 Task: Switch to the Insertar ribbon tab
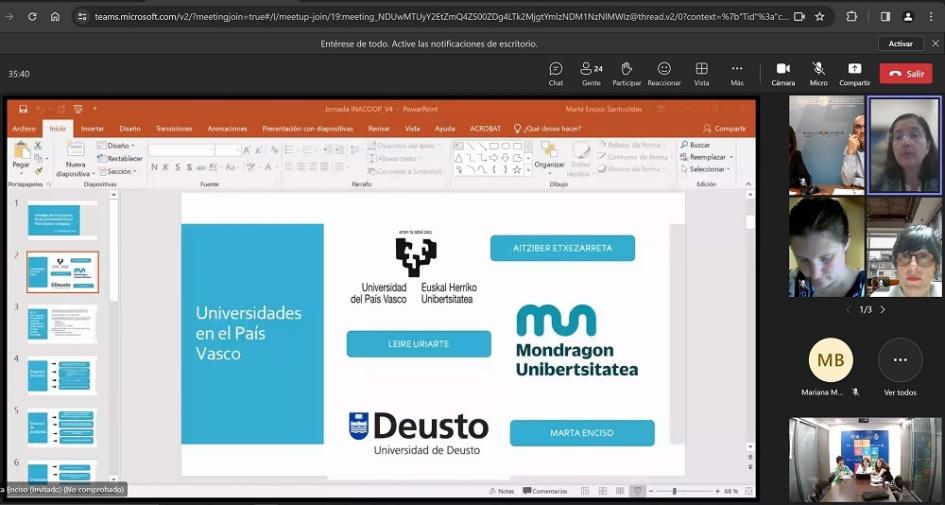point(92,128)
